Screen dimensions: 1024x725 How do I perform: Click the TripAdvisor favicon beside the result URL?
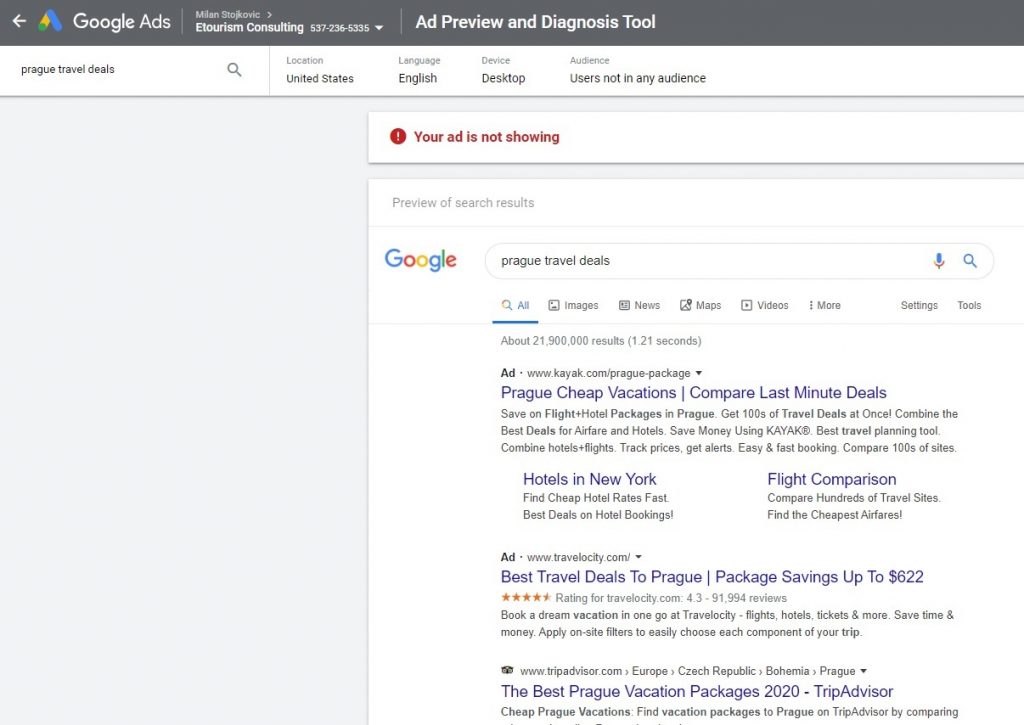tap(507, 670)
